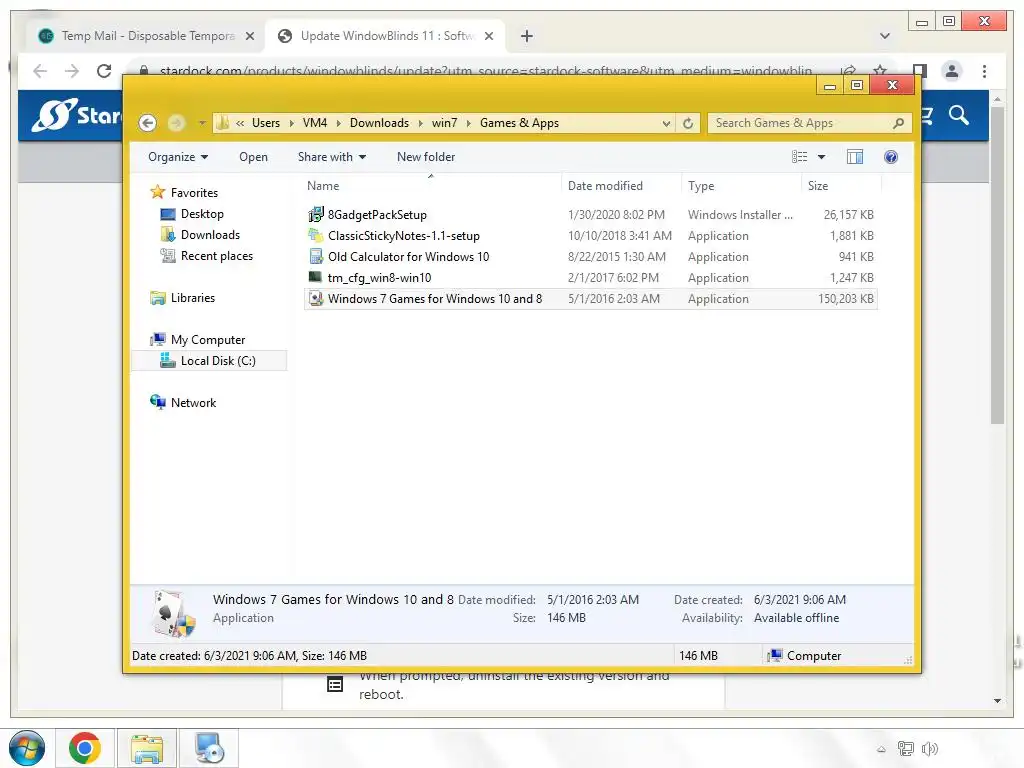Go back with the Explorer back arrow
1024x768 pixels.
coord(148,123)
